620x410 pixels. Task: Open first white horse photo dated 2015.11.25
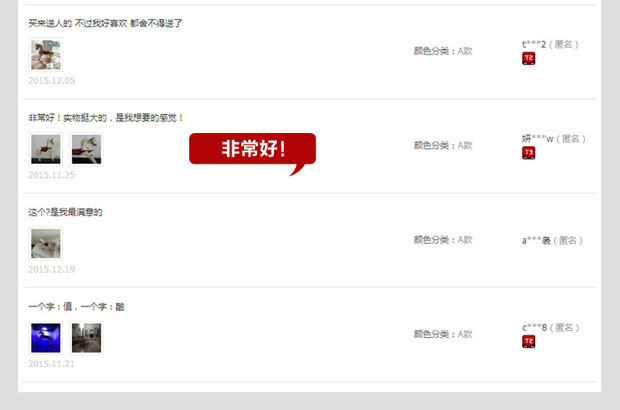[46, 149]
